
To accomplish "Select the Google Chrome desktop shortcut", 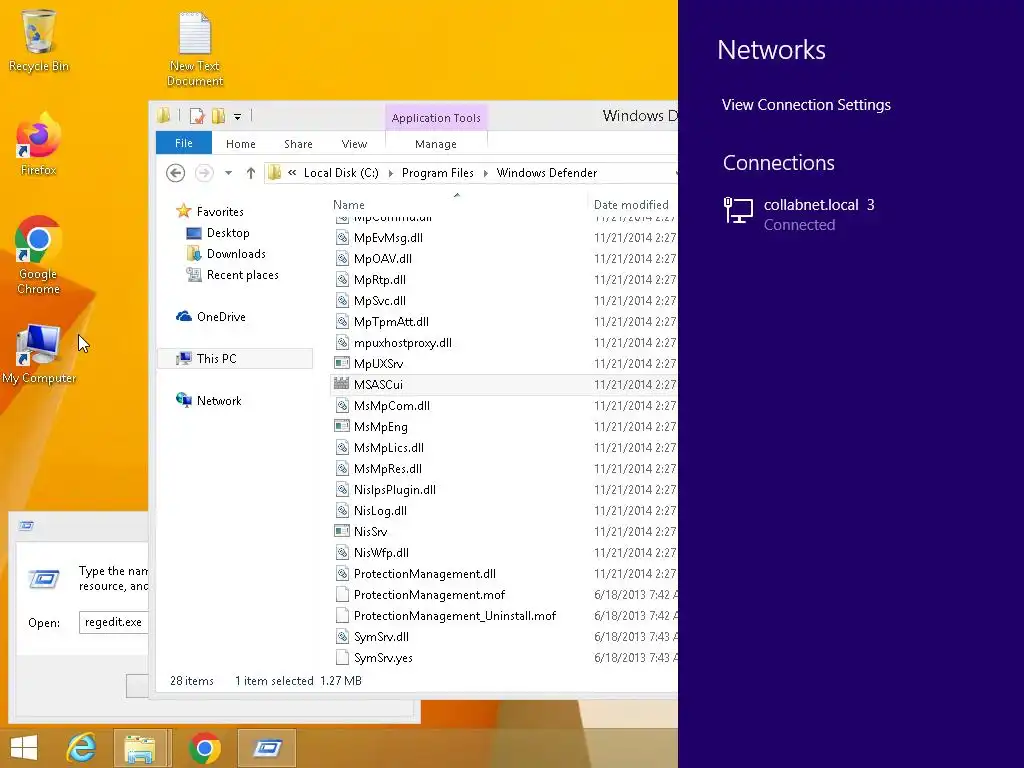I will 39,255.
